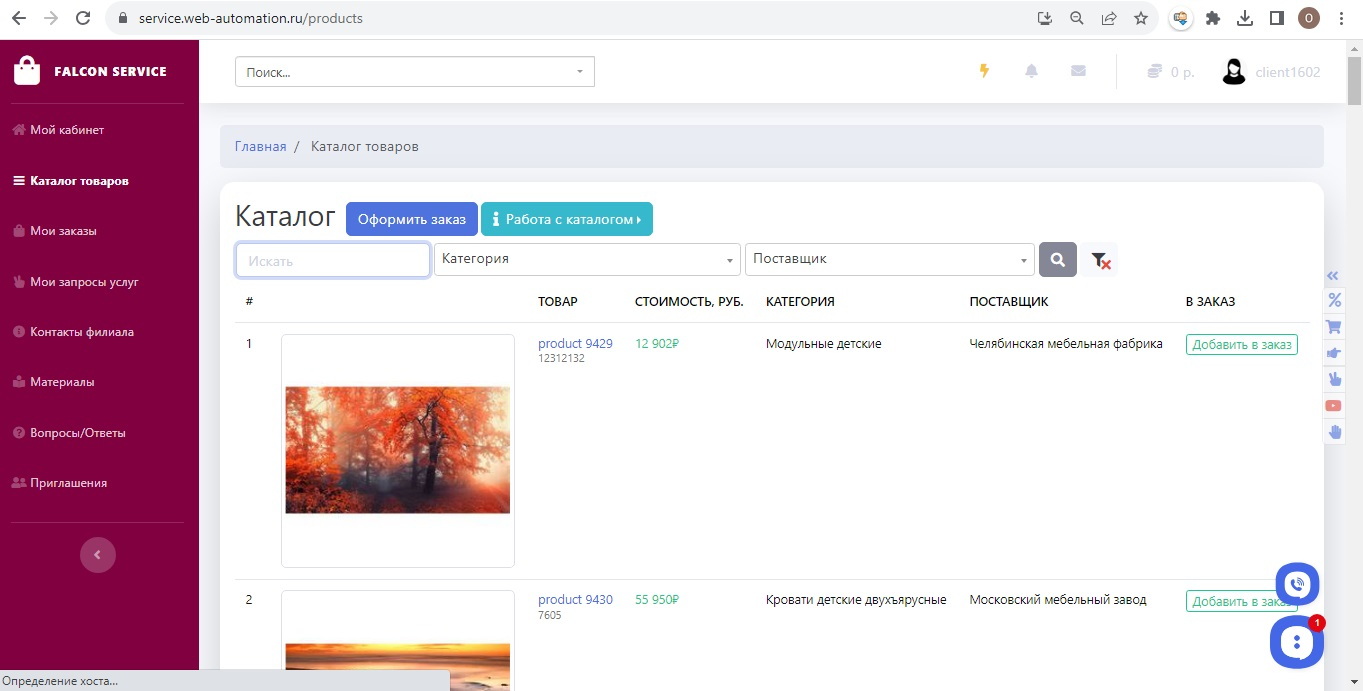Image resolution: width=1363 pixels, height=691 pixels.
Task: Click the lightning bolt icon in header
Action: 984,71
